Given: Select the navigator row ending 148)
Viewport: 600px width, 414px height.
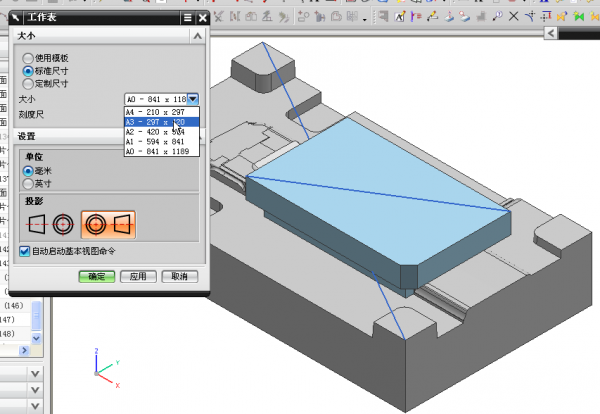Looking at the screenshot, I should coord(15,334).
